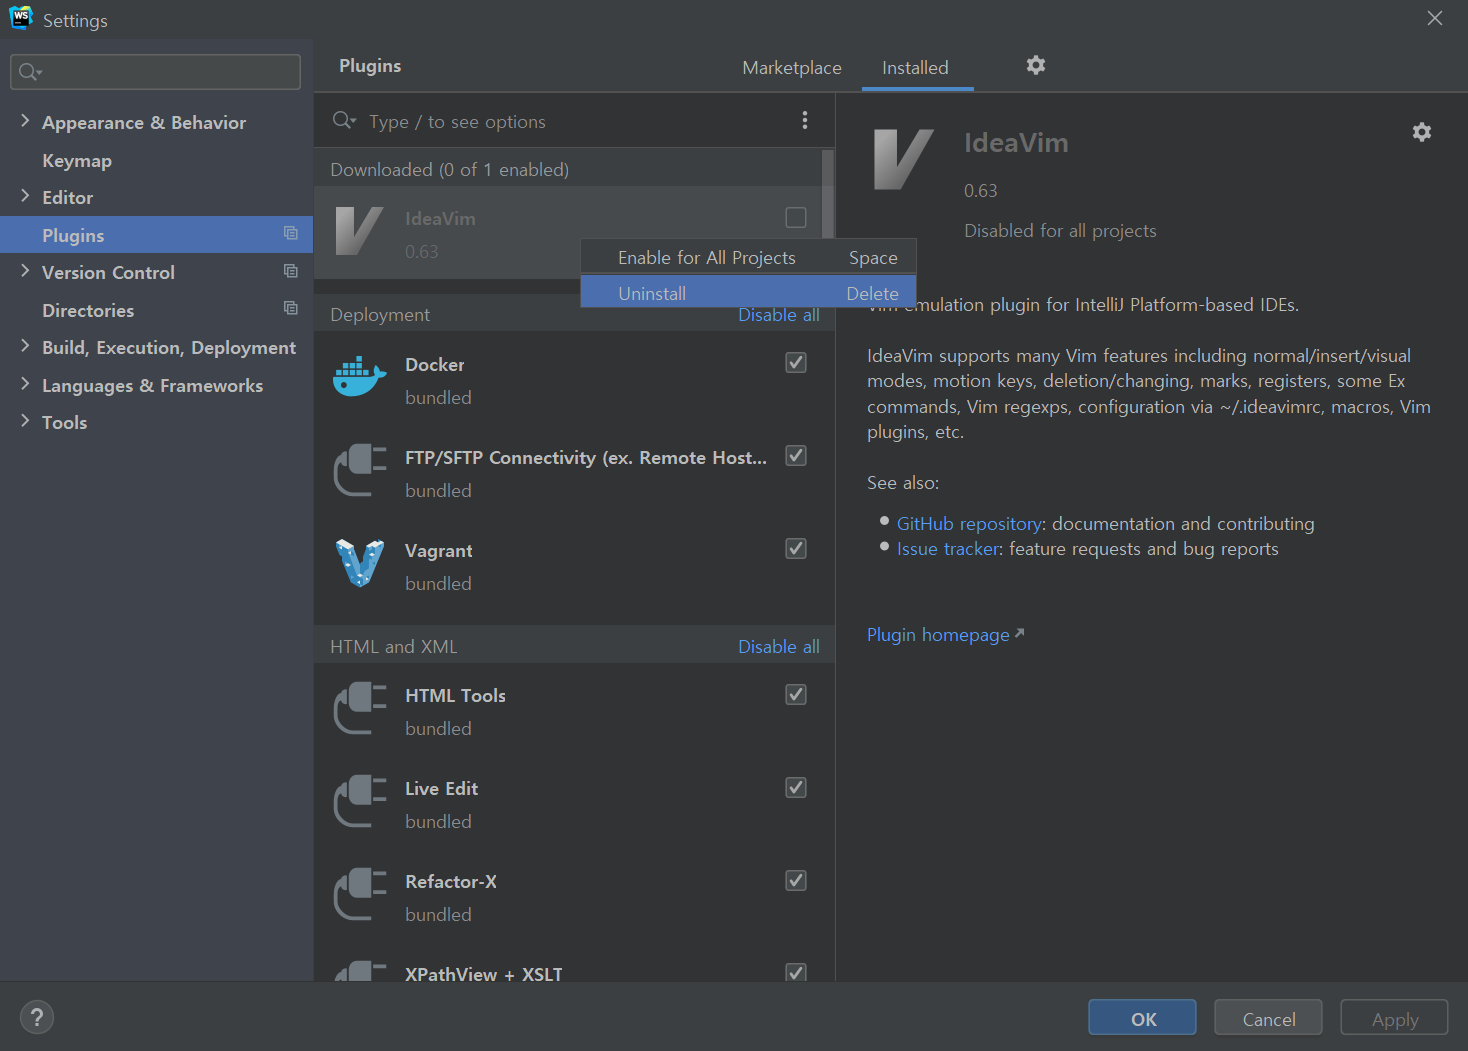Select XPathView + XSLT plugin name
This screenshot has width=1468, height=1051.
click(484, 973)
